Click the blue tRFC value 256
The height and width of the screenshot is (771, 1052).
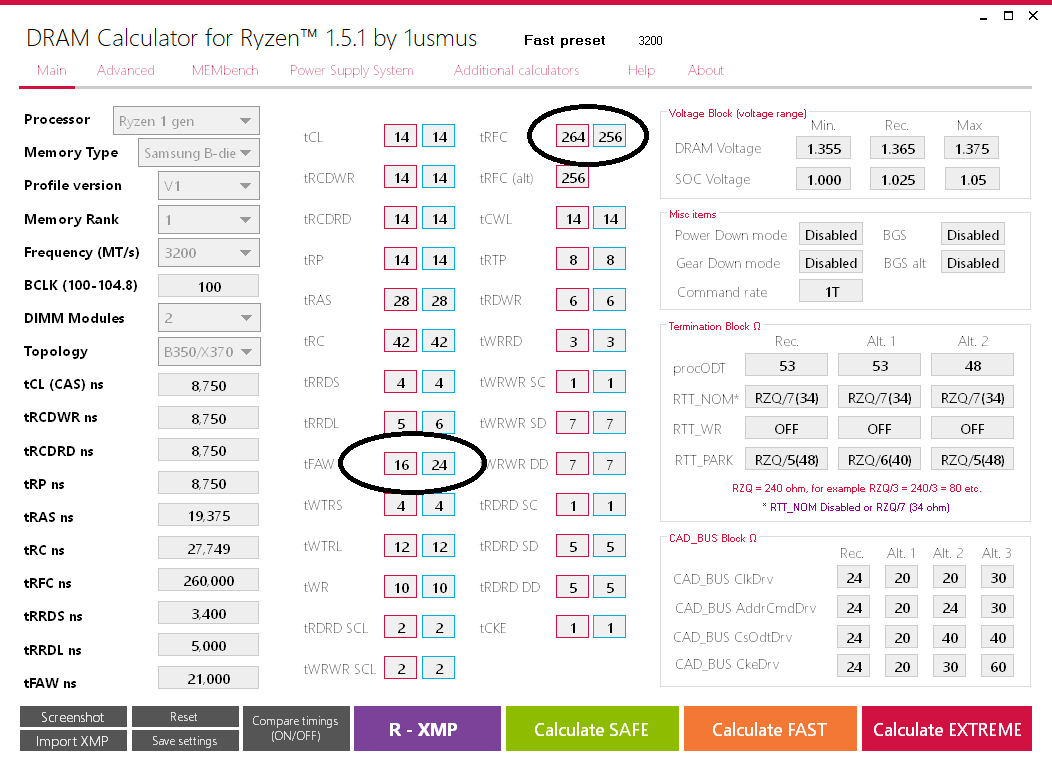point(610,136)
